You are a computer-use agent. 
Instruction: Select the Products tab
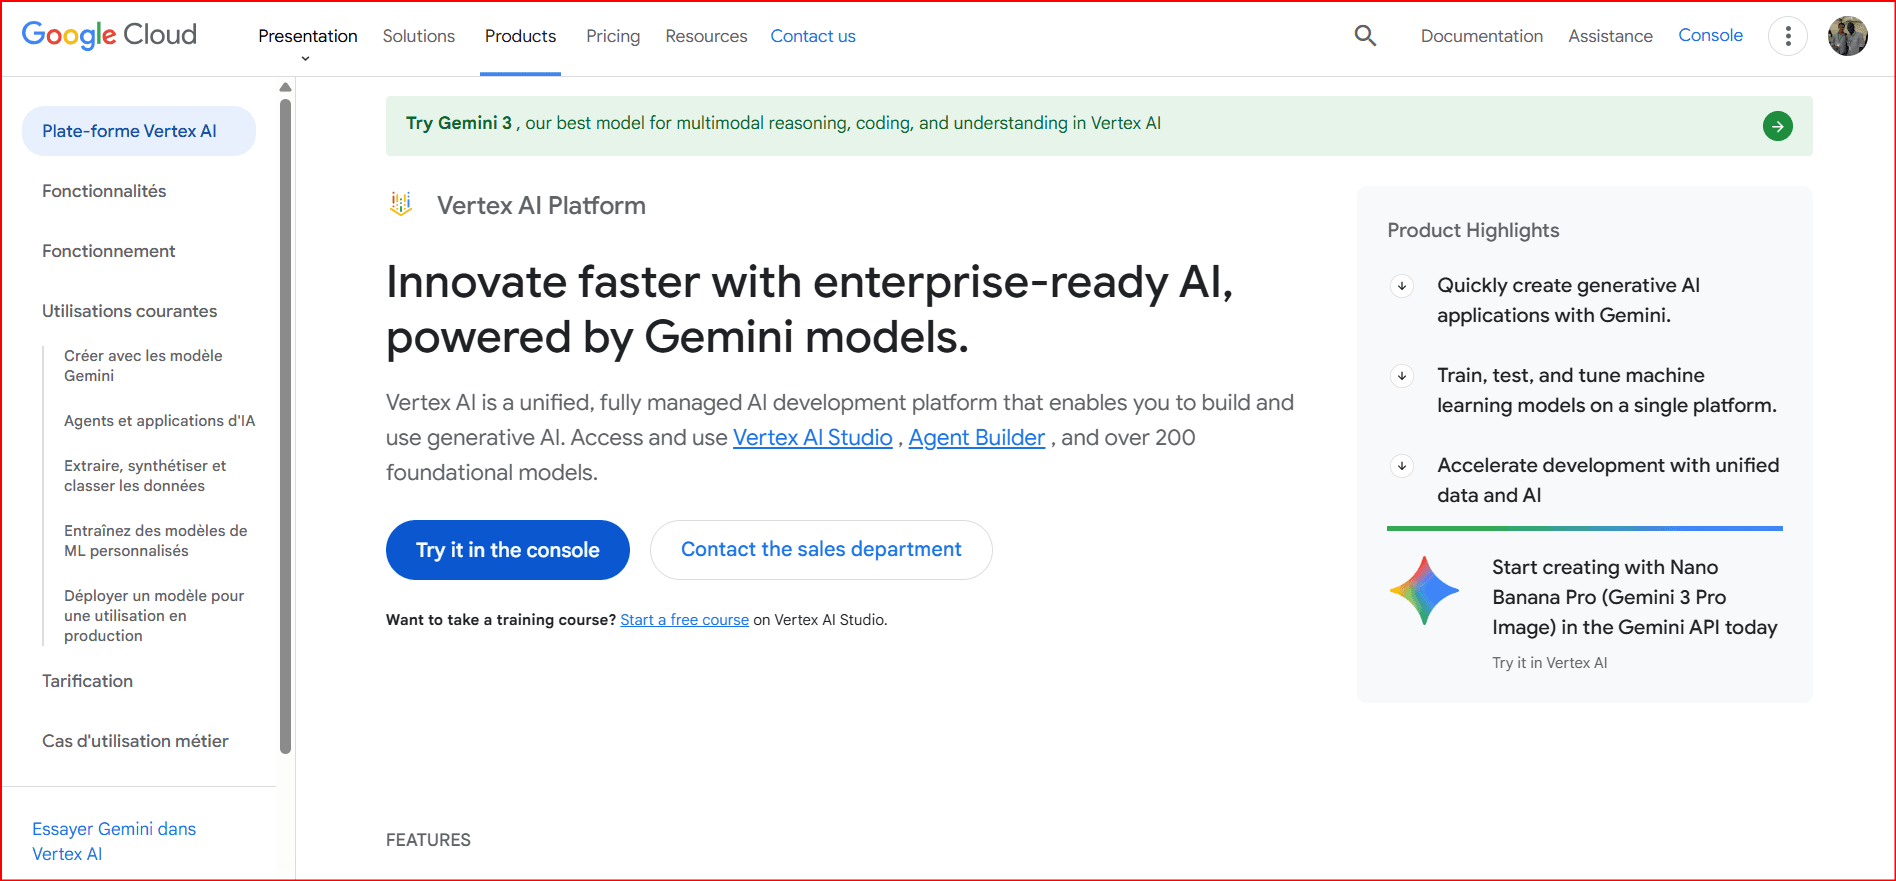[x=520, y=36]
